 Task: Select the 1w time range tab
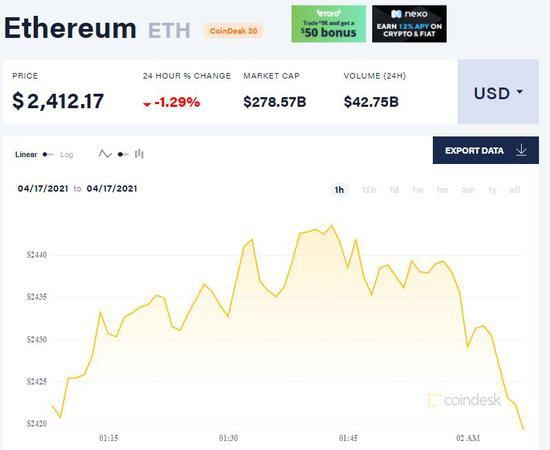pyautogui.click(x=418, y=190)
